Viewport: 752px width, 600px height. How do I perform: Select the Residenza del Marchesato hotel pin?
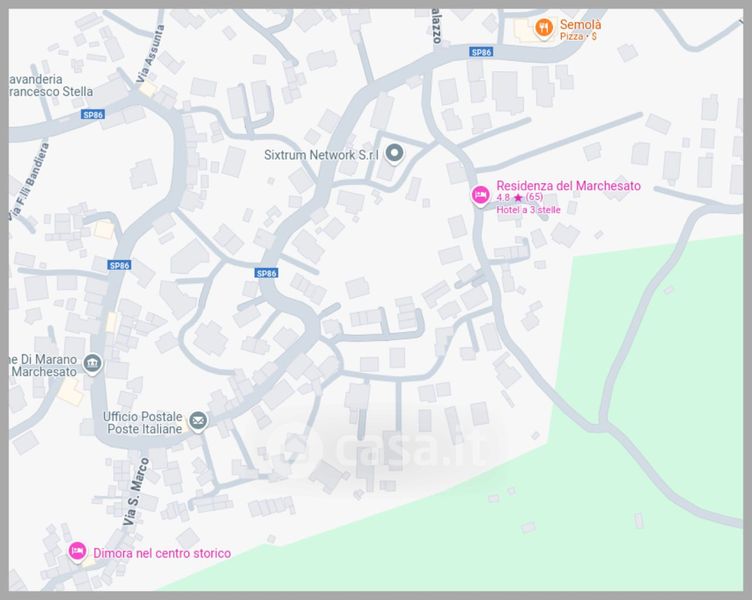click(x=480, y=195)
